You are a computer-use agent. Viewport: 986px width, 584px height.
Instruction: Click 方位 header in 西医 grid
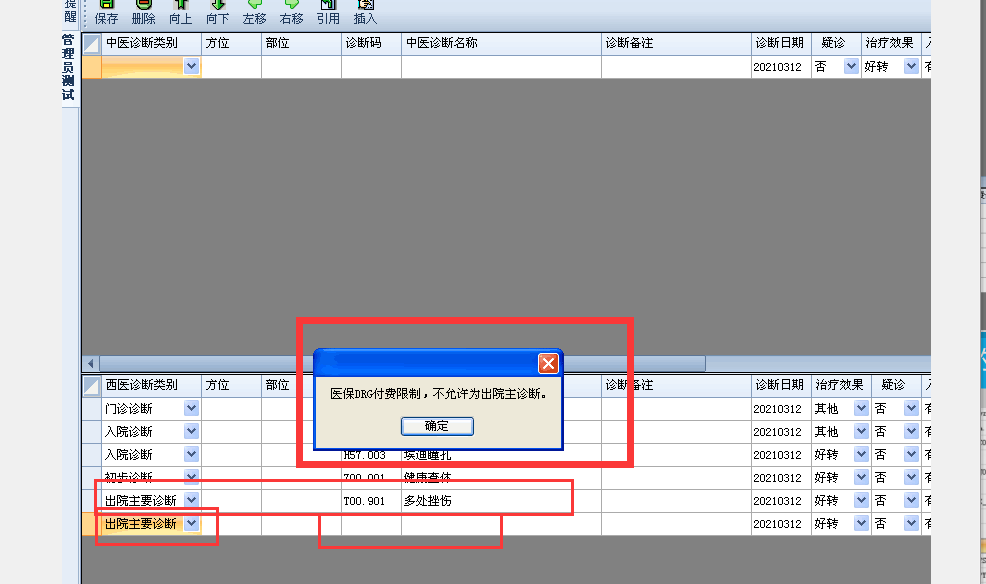(231, 385)
